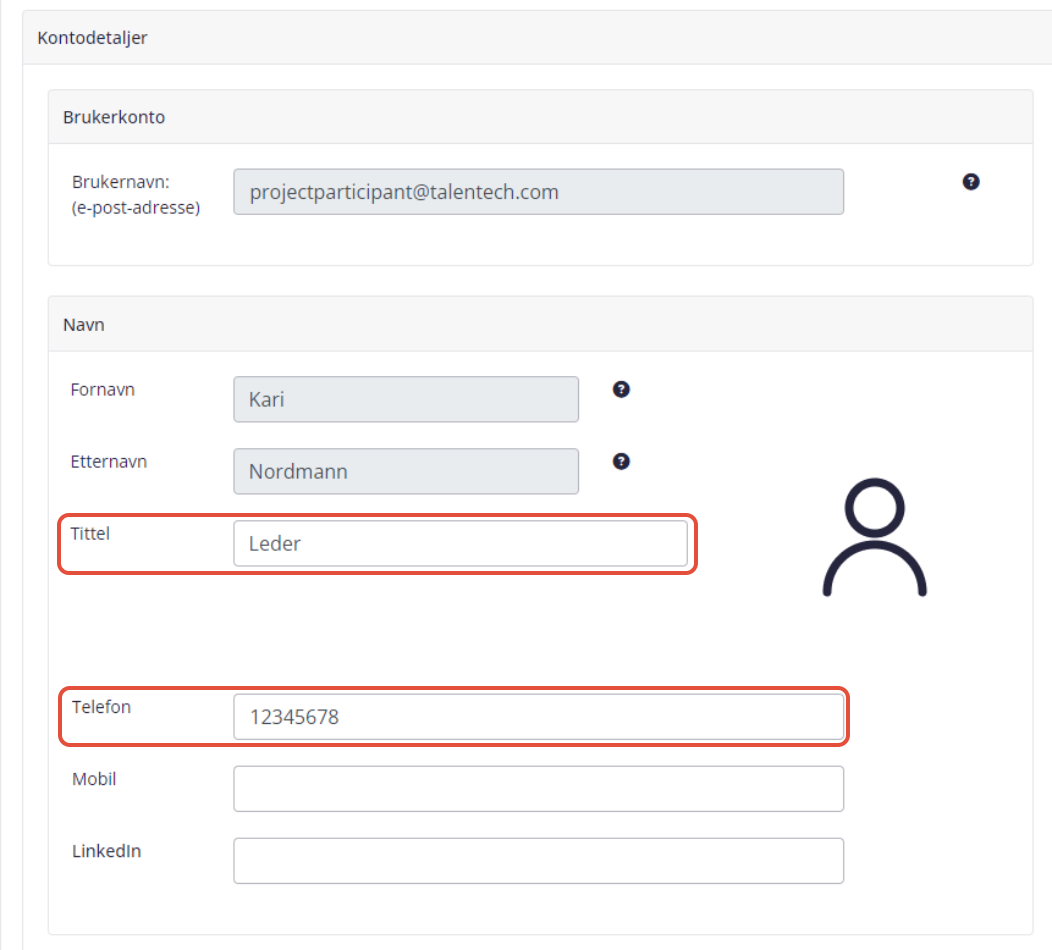Click the Brukerkonto section heading

[114, 117]
